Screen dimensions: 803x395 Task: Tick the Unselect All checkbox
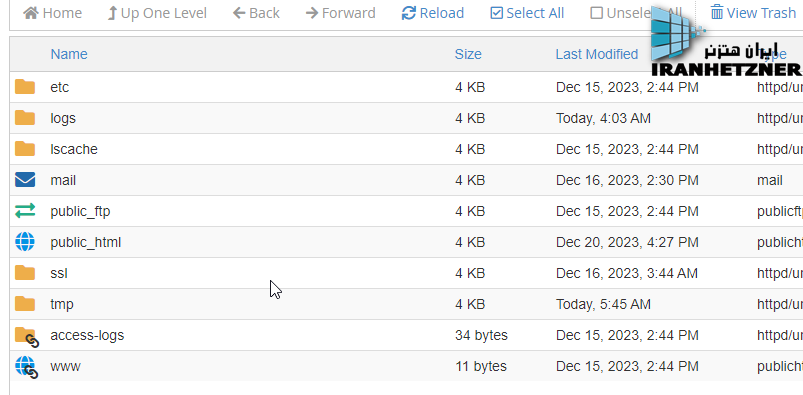pos(596,13)
